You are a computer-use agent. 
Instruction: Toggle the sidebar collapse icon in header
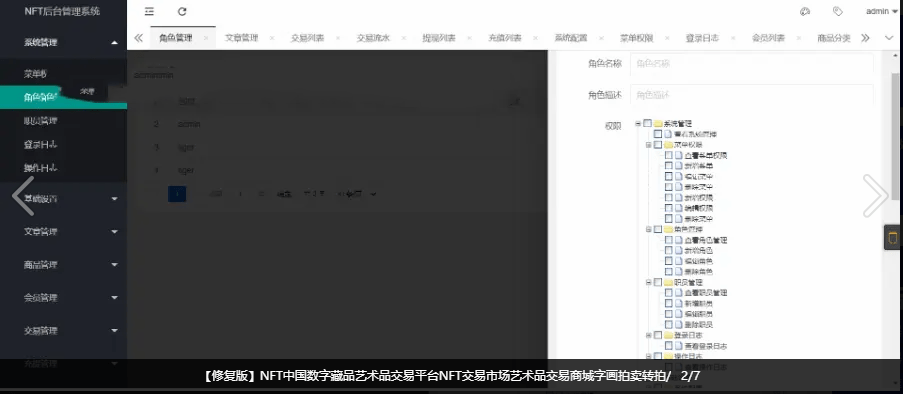(x=149, y=12)
